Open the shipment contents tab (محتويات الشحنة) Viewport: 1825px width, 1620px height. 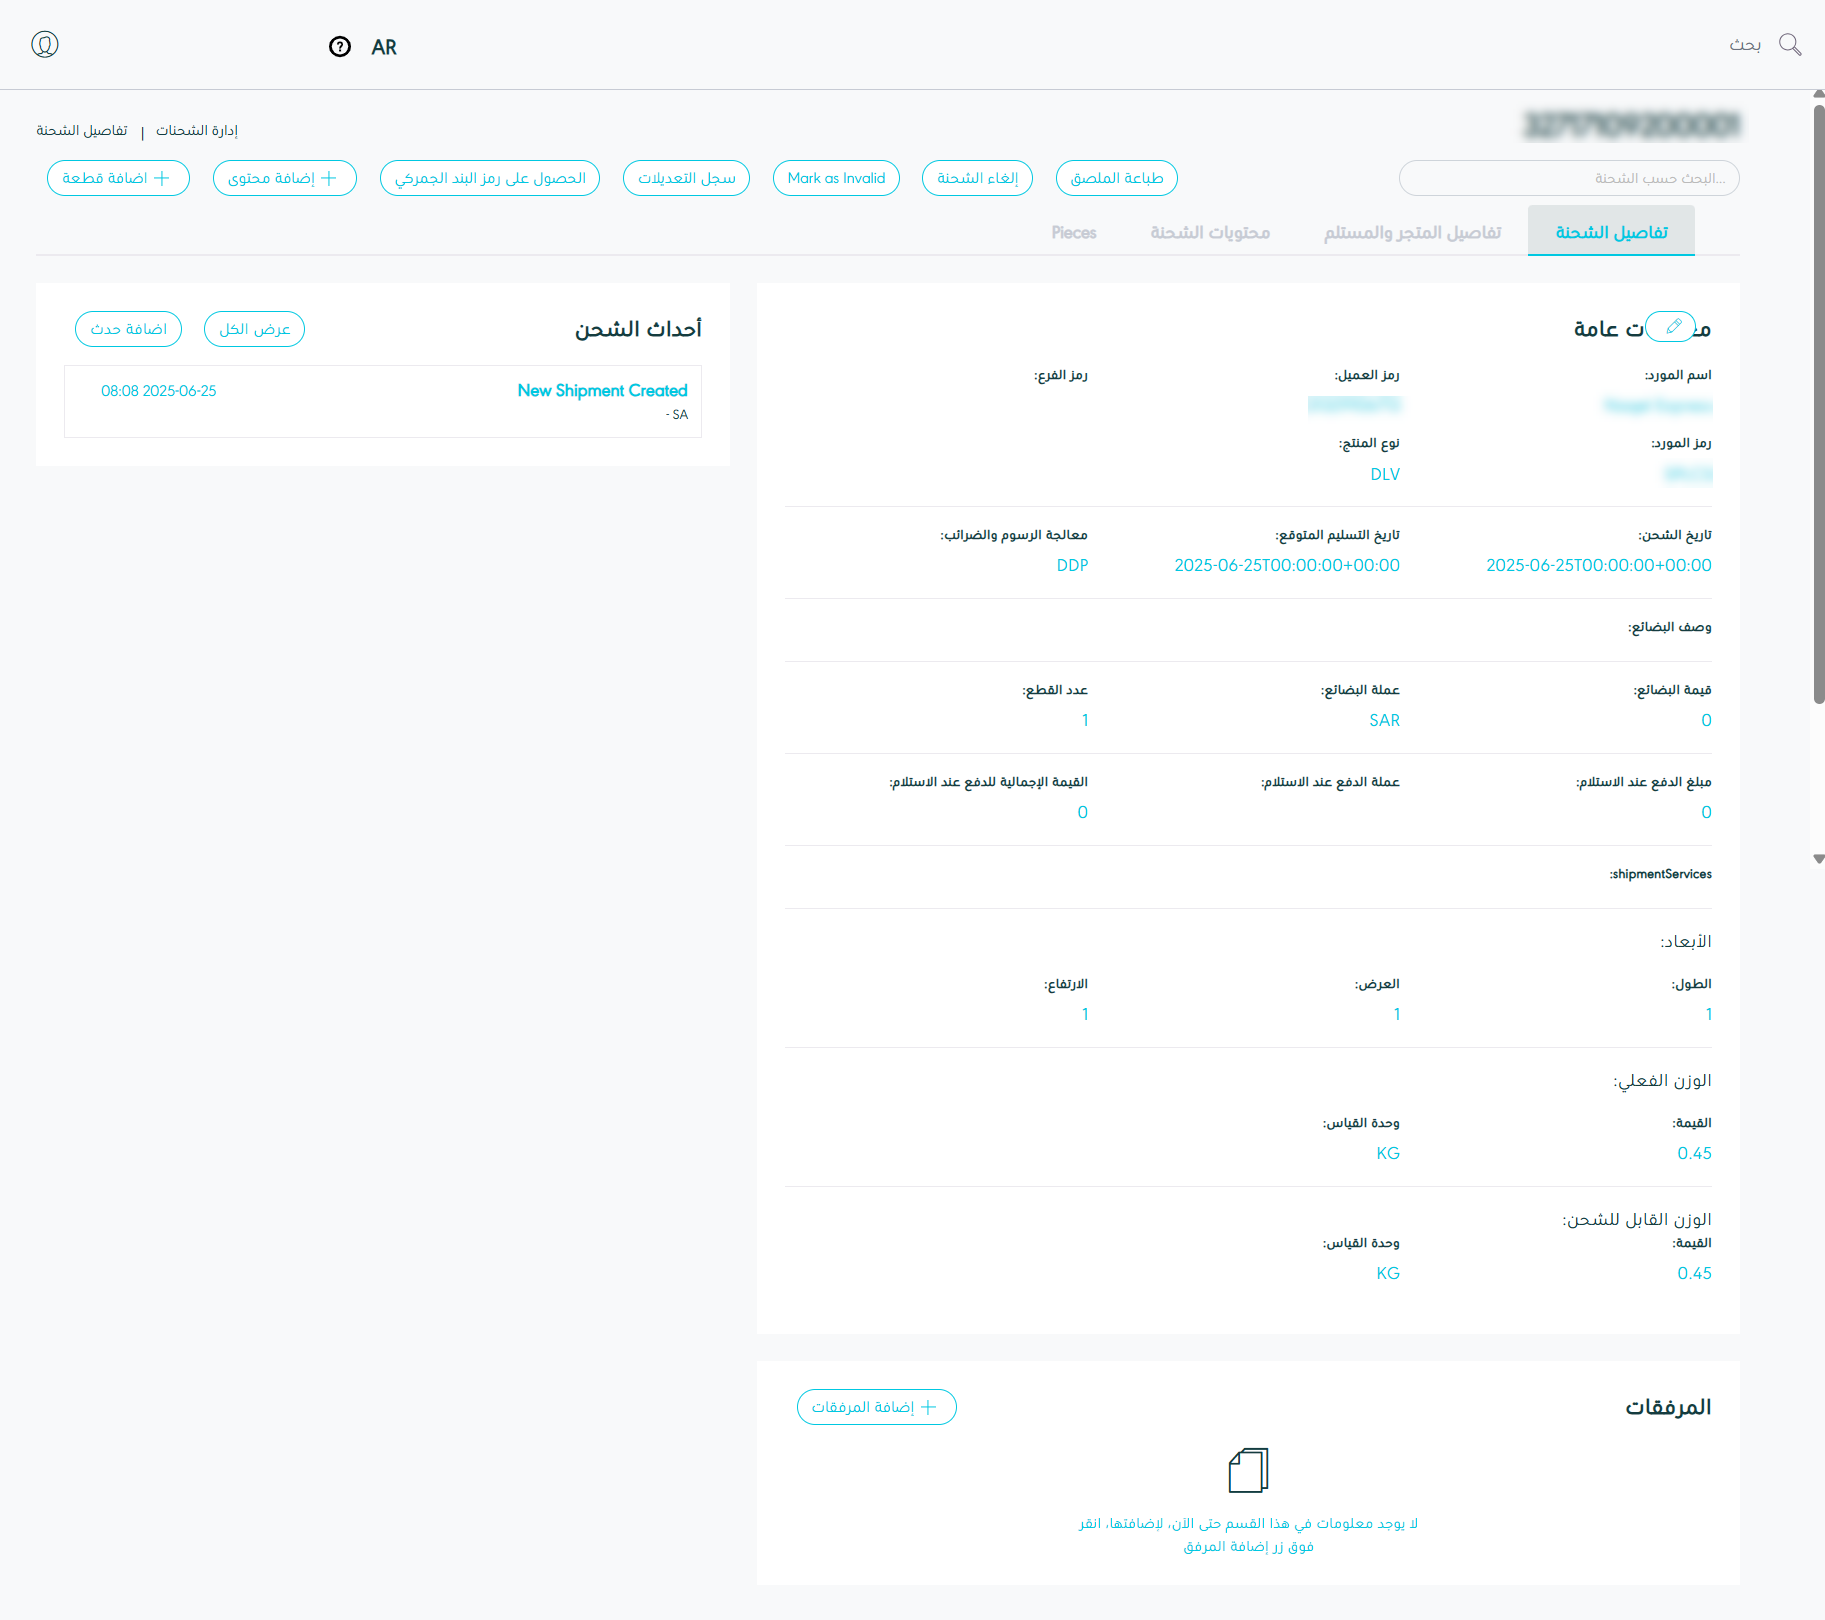[x=1210, y=232]
